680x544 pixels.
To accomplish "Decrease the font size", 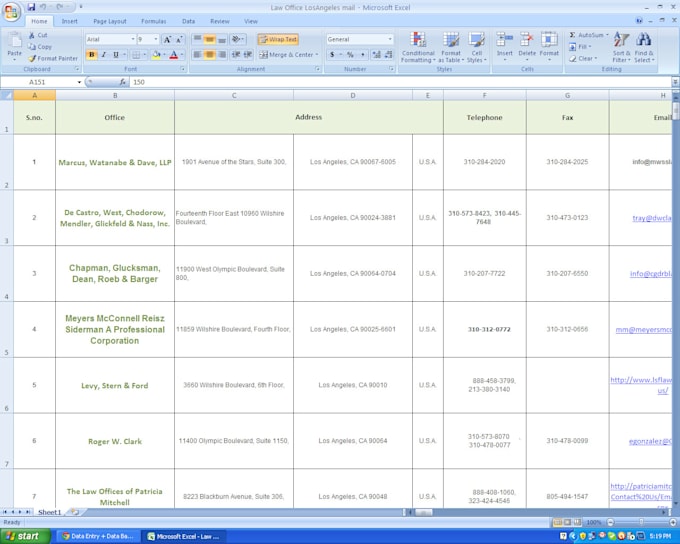I will pos(180,39).
